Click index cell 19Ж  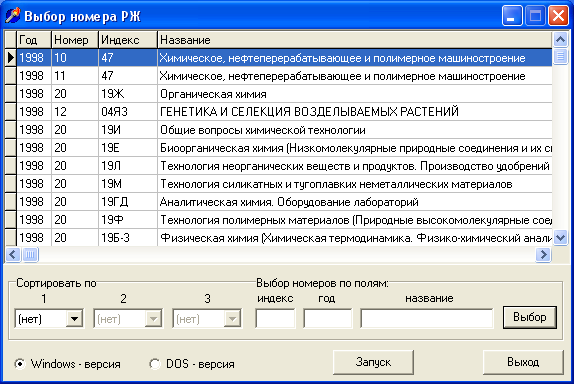tap(128, 94)
